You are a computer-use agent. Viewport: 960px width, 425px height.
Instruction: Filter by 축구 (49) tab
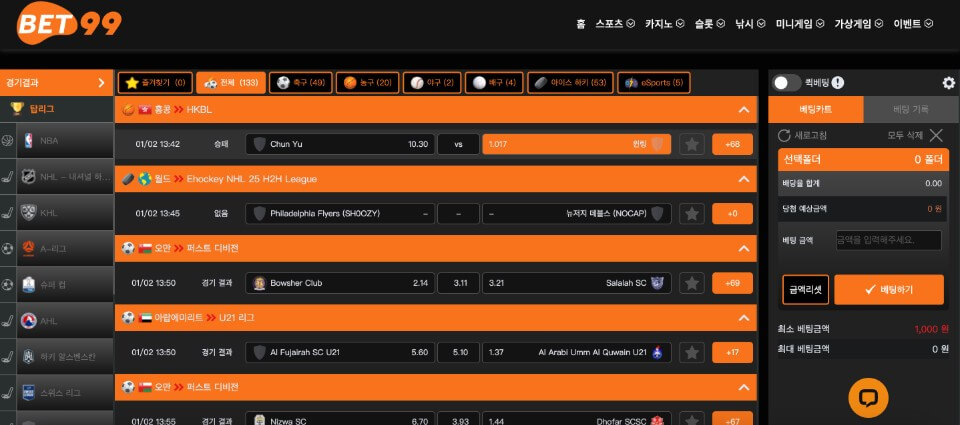(x=301, y=83)
